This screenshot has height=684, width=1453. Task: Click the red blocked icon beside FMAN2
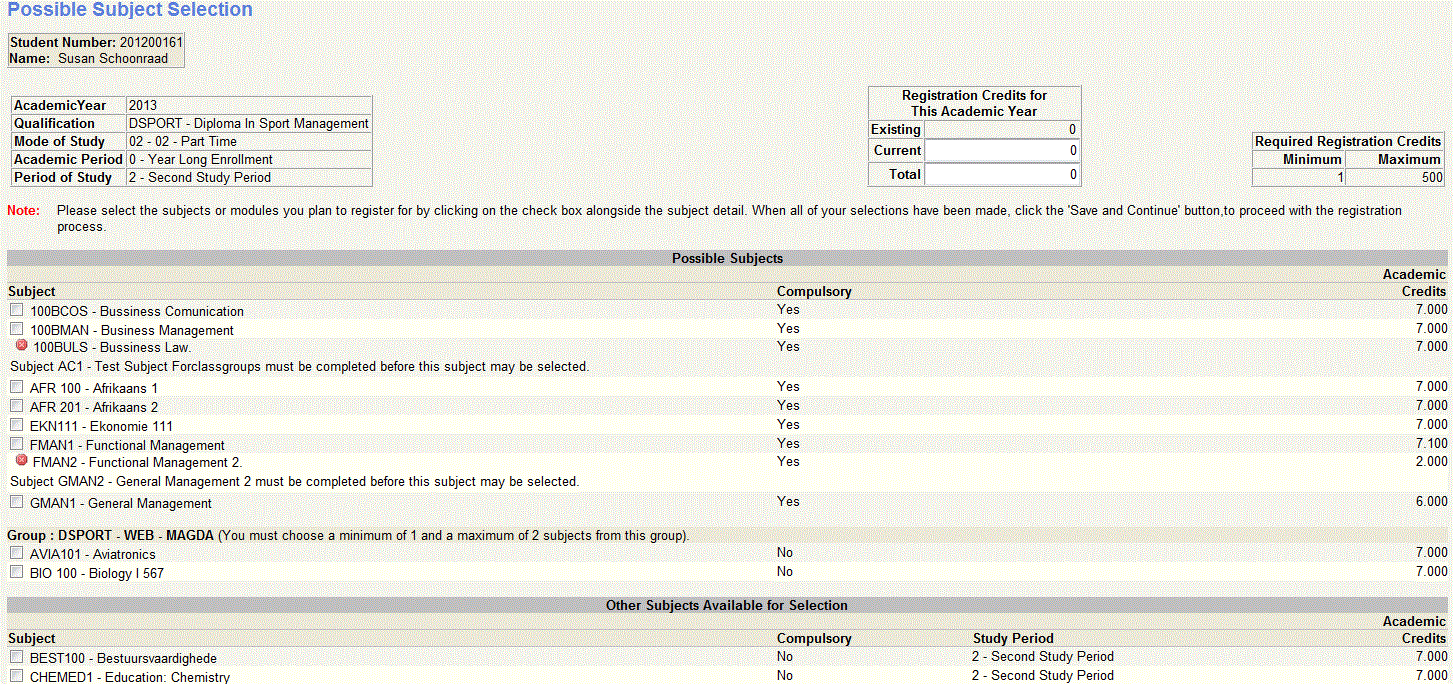coord(21,461)
